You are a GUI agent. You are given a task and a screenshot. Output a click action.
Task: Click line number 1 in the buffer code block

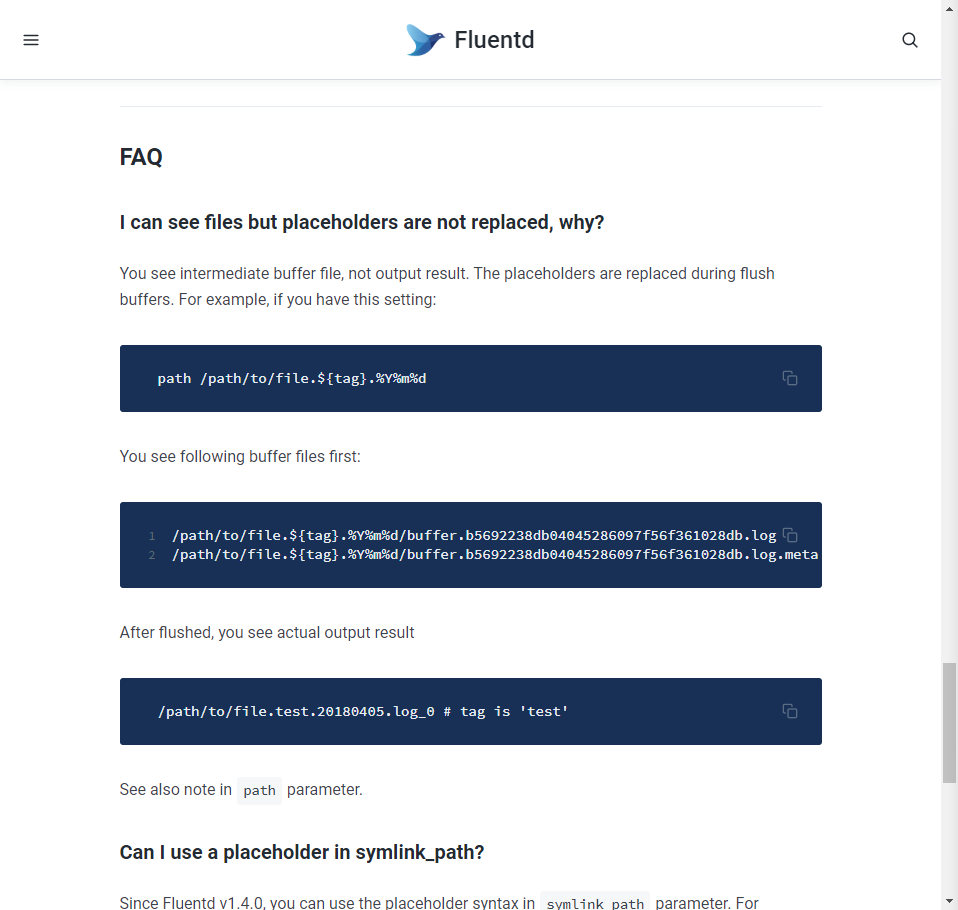[151, 536]
